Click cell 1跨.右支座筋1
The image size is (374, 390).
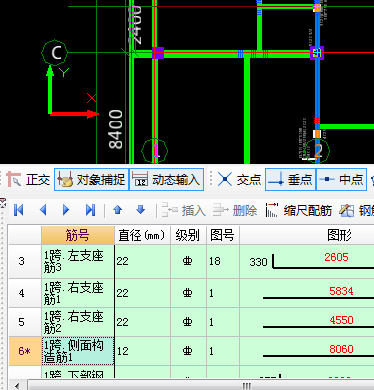point(78,293)
